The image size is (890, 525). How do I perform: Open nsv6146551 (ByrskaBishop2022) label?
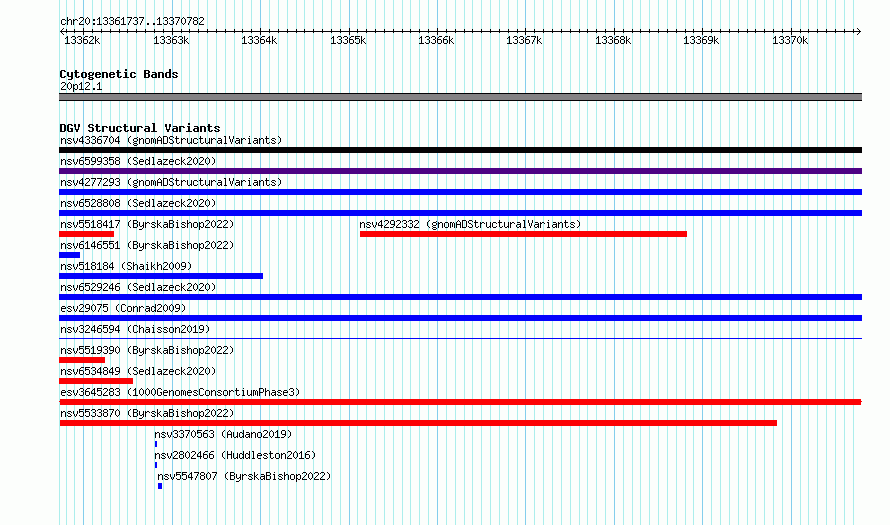pyautogui.click(x=147, y=245)
